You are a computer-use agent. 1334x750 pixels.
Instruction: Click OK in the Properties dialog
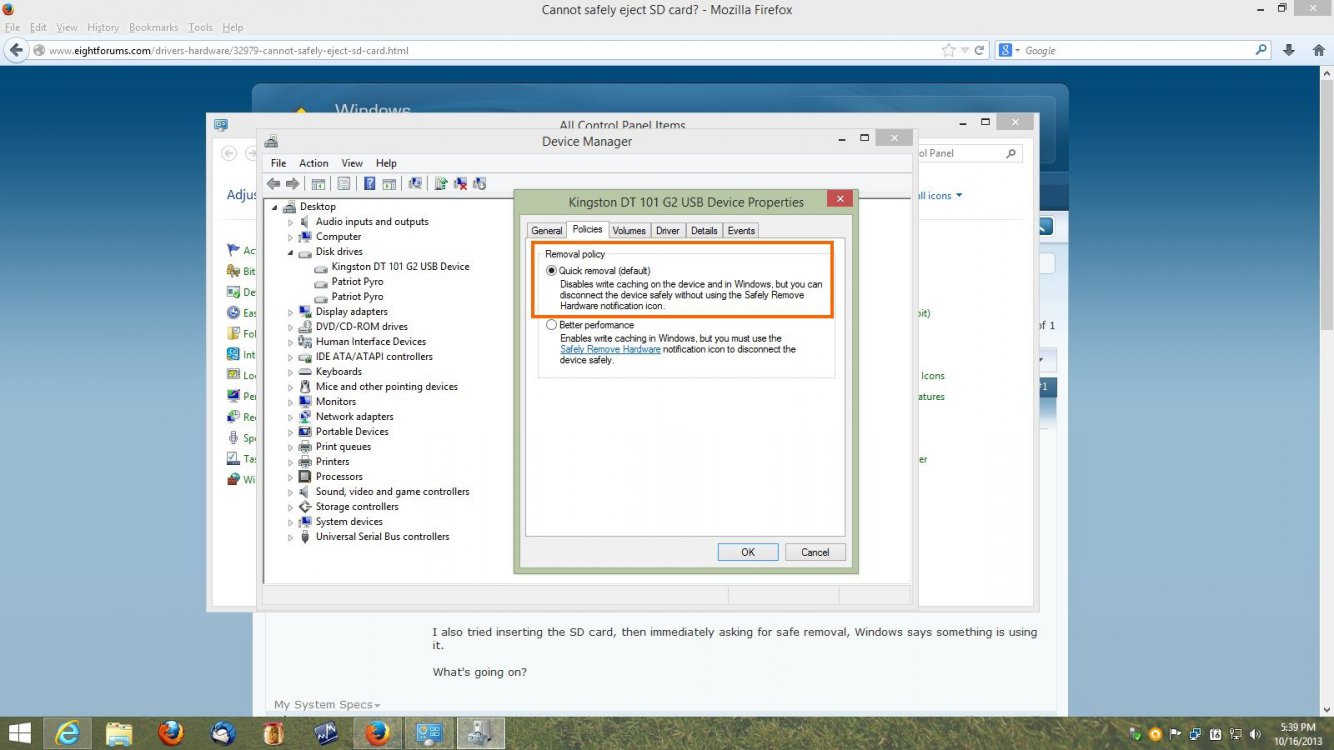click(x=748, y=552)
